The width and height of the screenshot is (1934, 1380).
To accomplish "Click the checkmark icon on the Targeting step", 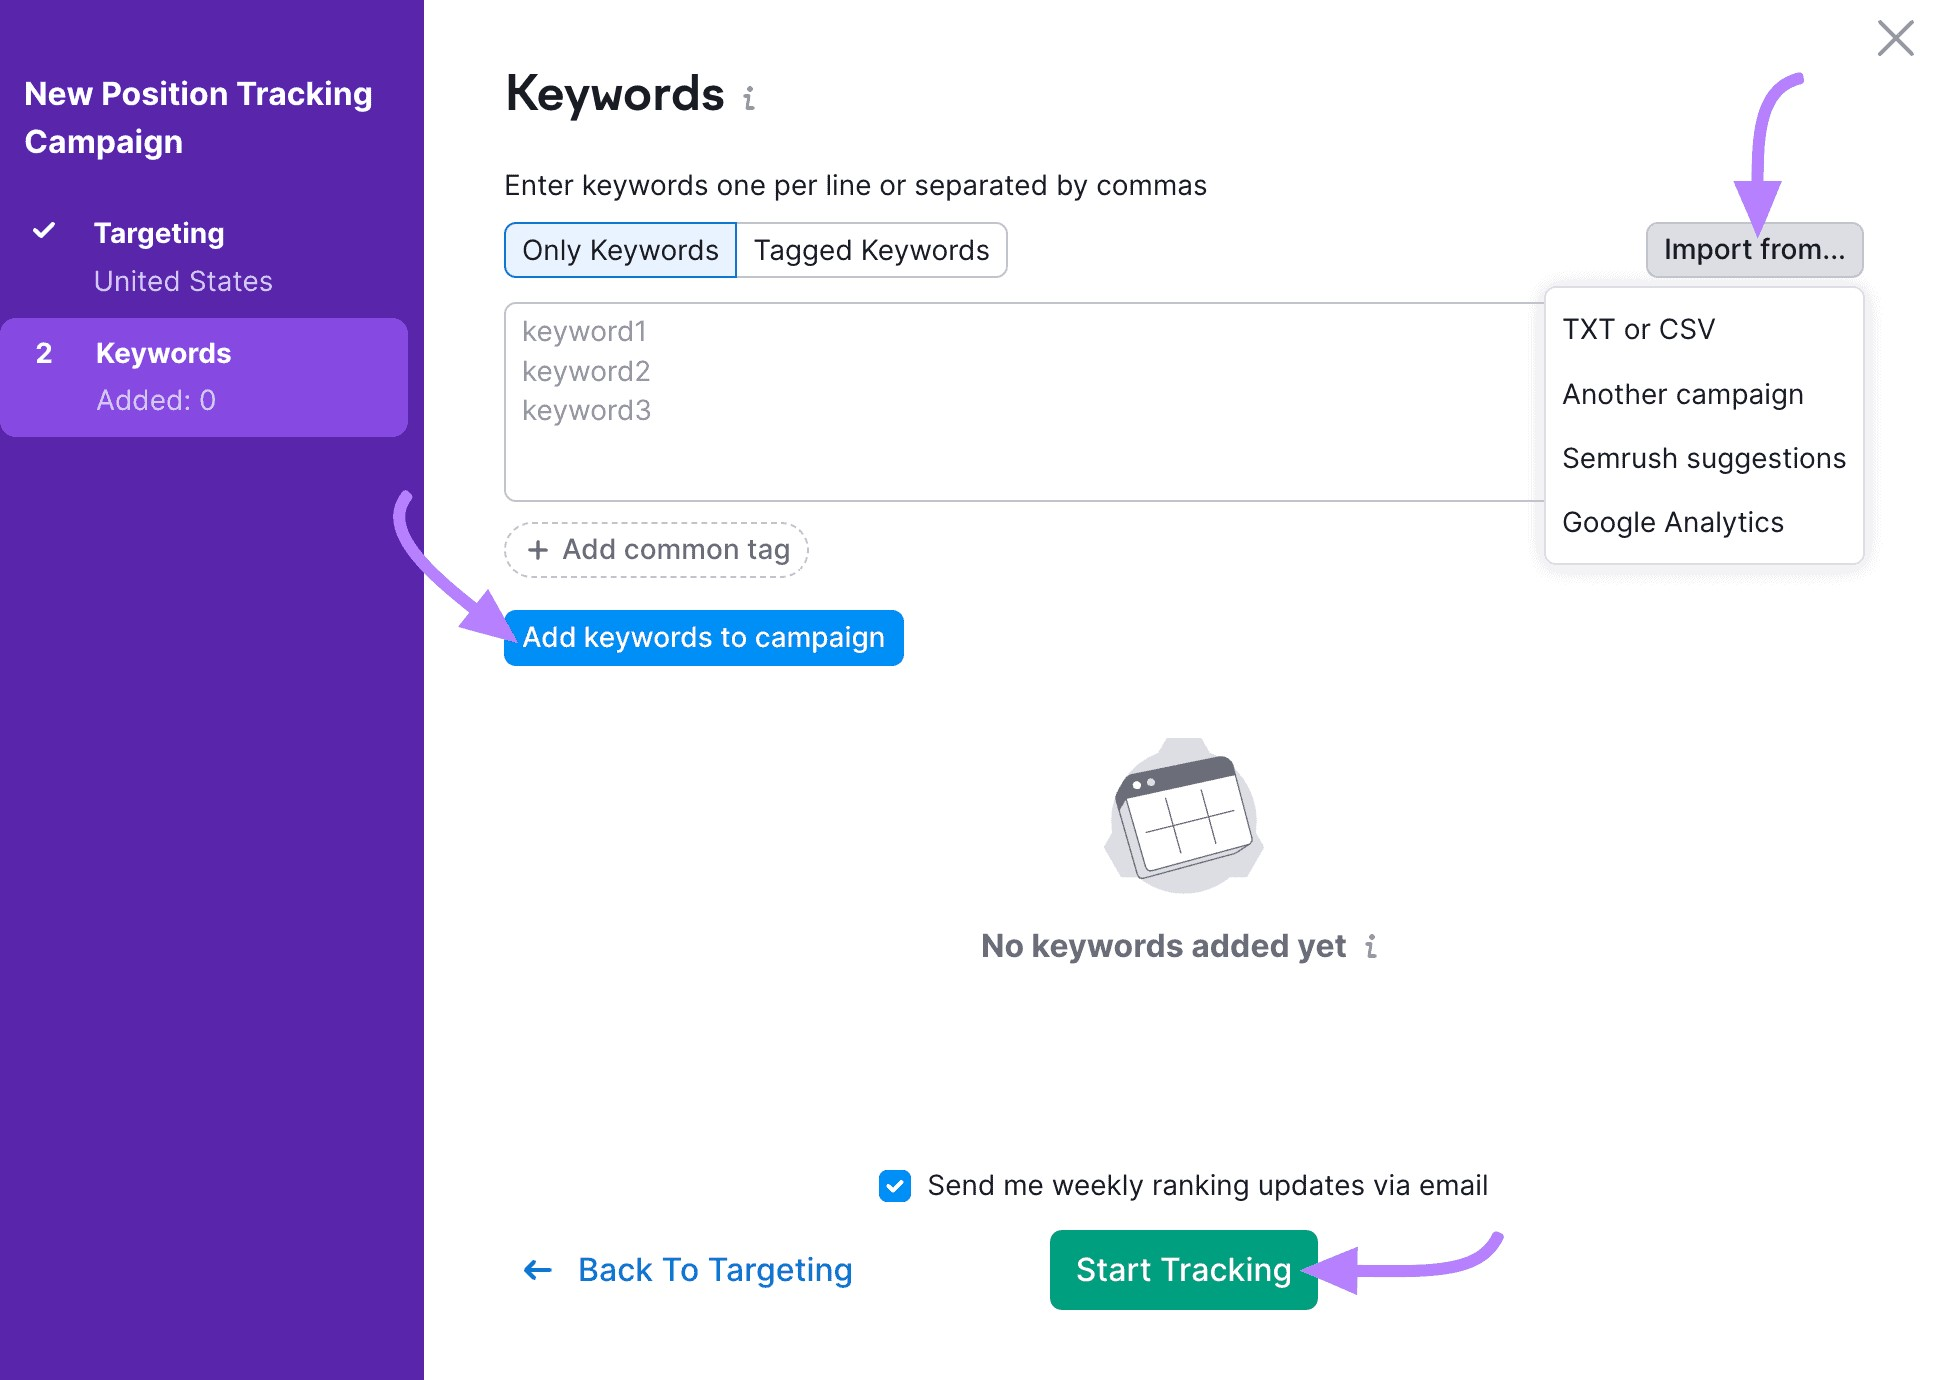I will 44,230.
